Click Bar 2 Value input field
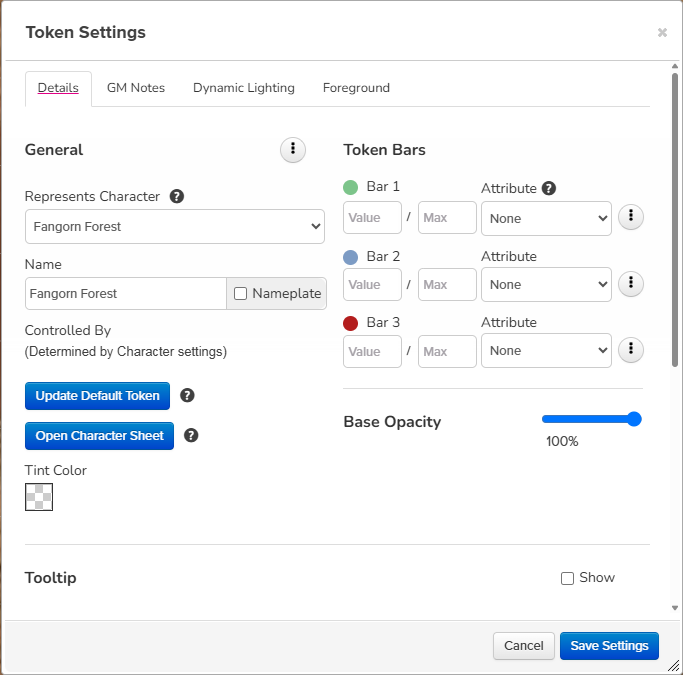The height and width of the screenshot is (675, 683). coord(372,284)
